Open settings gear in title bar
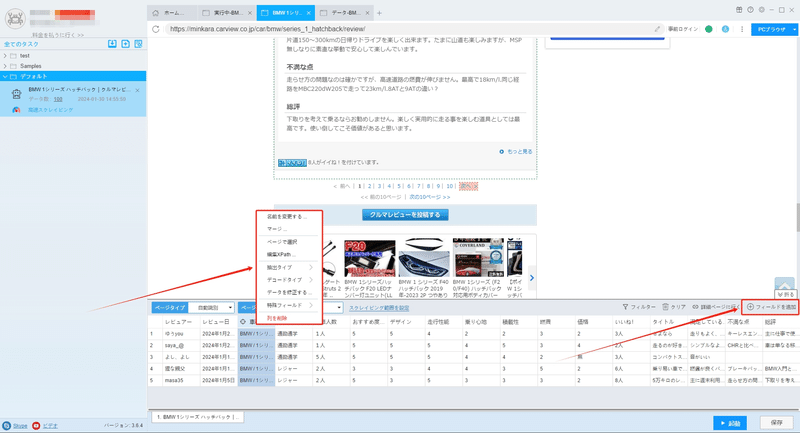The height and width of the screenshot is (433, 800). pos(762,10)
